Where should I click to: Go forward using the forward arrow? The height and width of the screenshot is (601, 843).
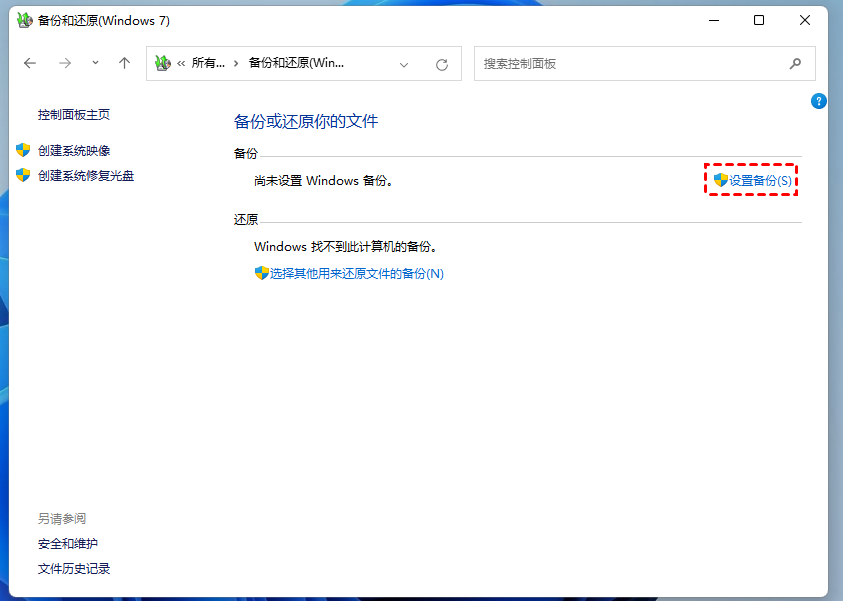(65, 63)
